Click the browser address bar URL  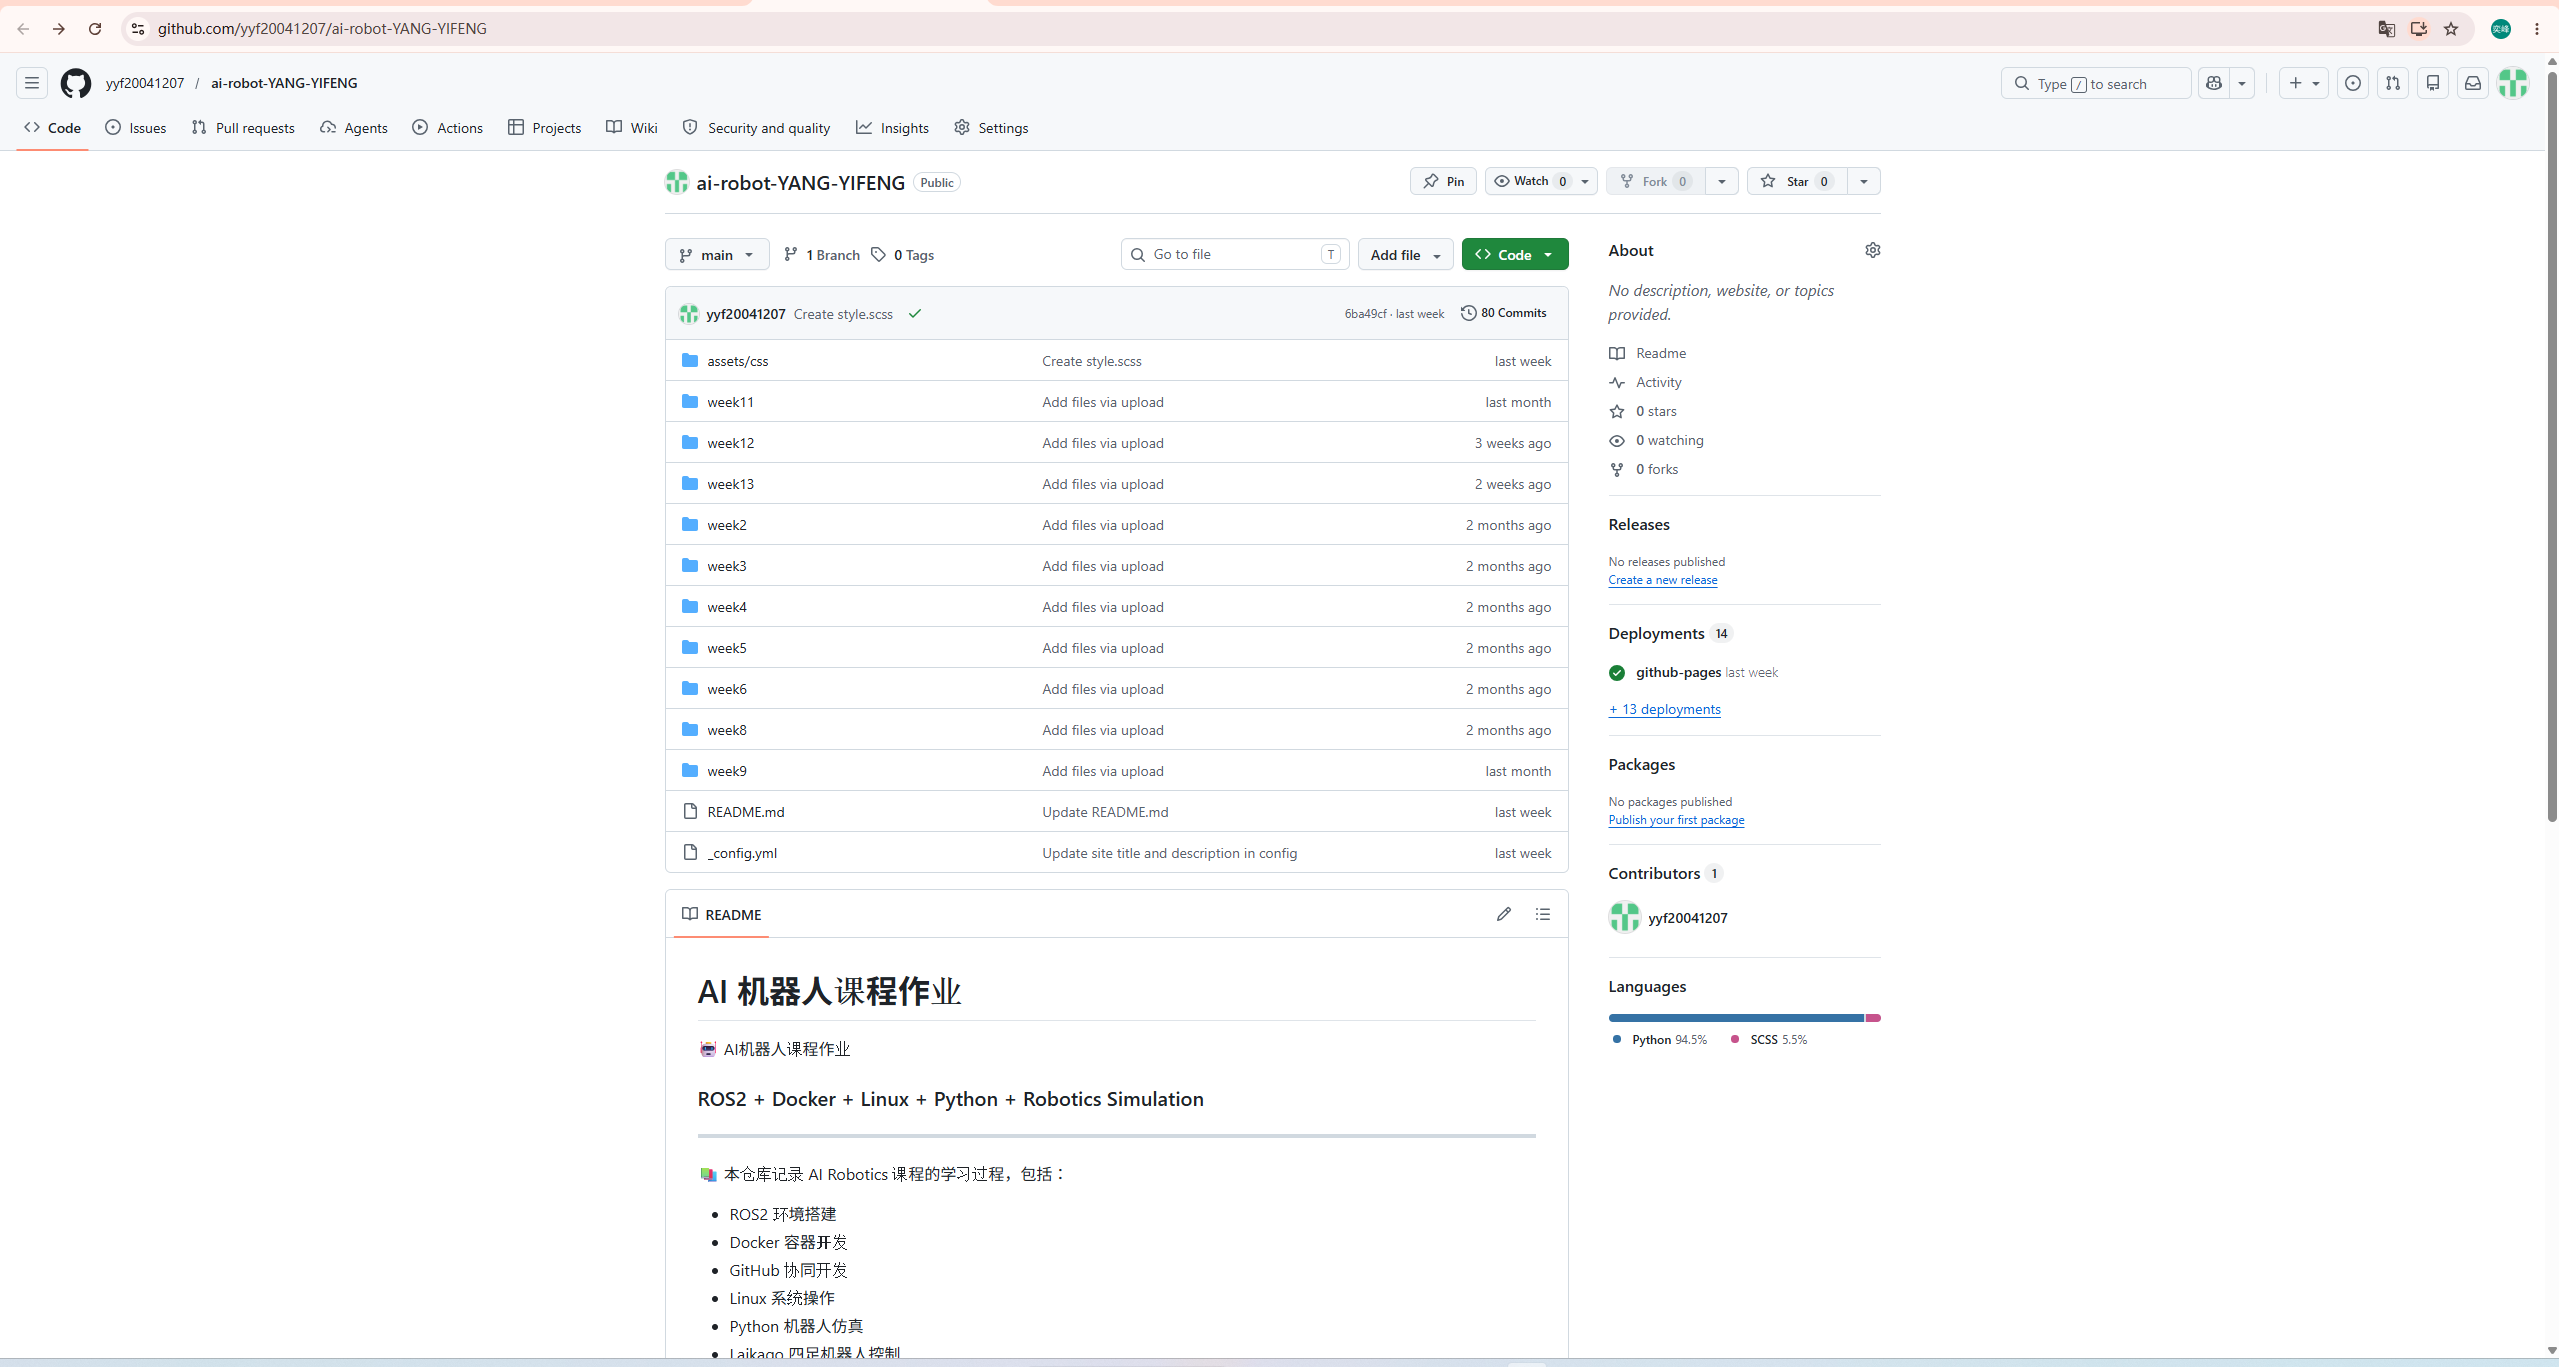[x=322, y=29]
